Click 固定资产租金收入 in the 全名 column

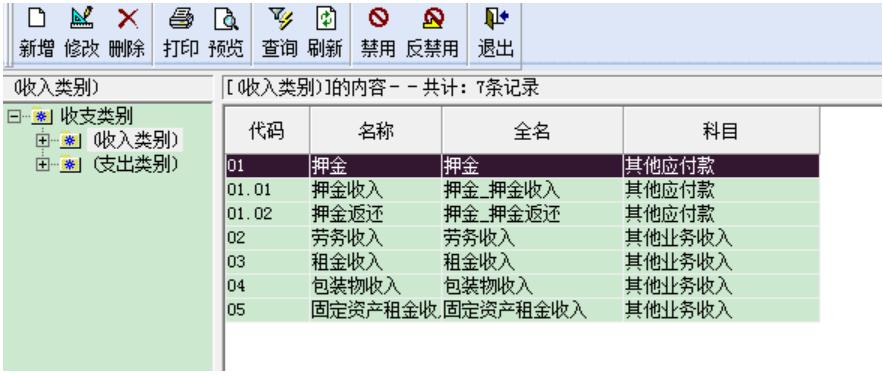[532, 310]
